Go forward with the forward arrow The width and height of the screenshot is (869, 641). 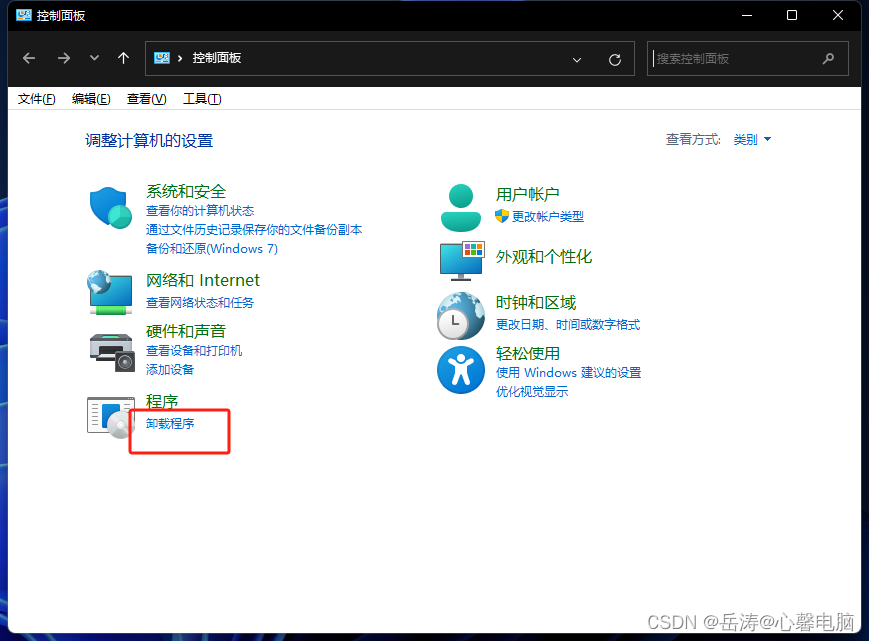pyautogui.click(x=64, y=58)
